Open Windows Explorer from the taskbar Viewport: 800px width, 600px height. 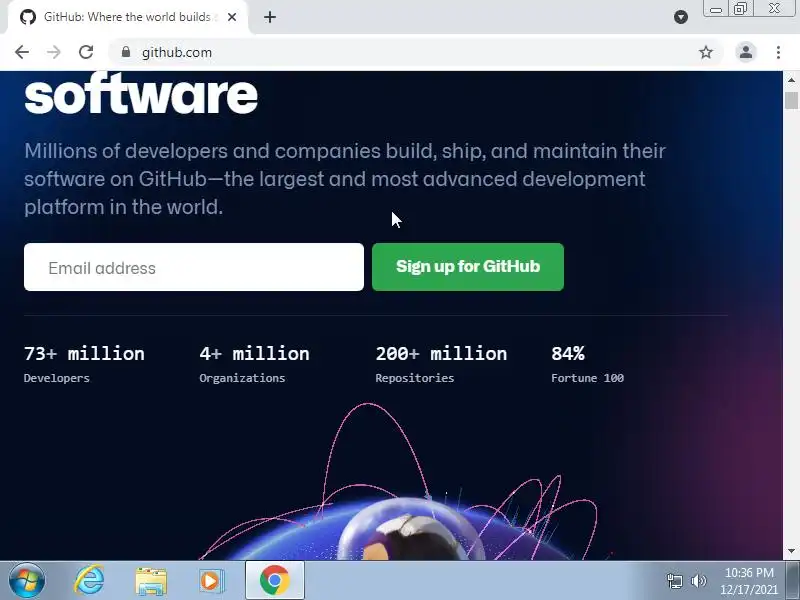pyautogui.click(x=151, y=581)
